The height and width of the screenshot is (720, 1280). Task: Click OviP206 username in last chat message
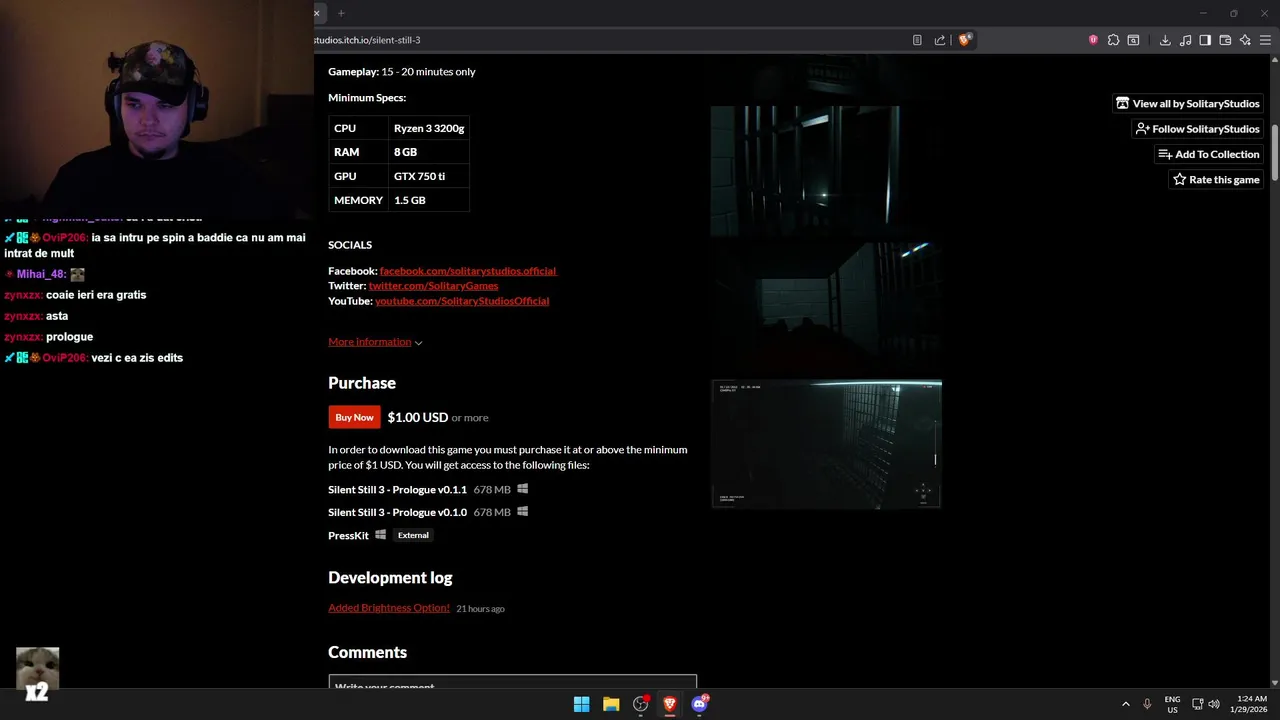65,358
